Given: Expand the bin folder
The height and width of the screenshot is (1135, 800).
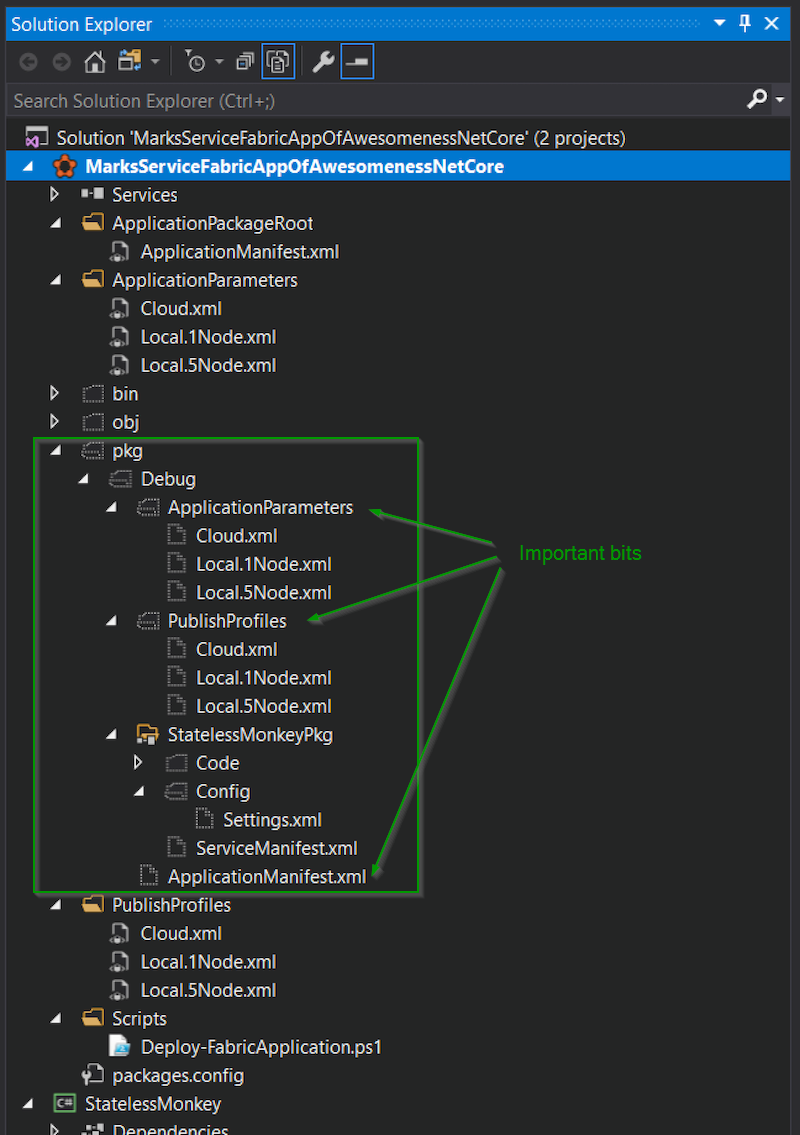Looking at the screenshot, I should click(x=55, y=394).
